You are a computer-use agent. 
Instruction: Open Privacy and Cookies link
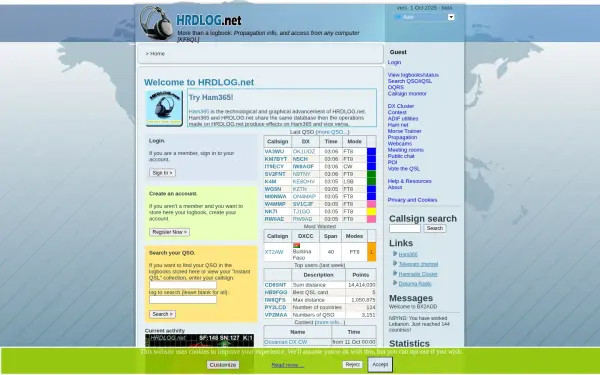(x=412, y=200)
